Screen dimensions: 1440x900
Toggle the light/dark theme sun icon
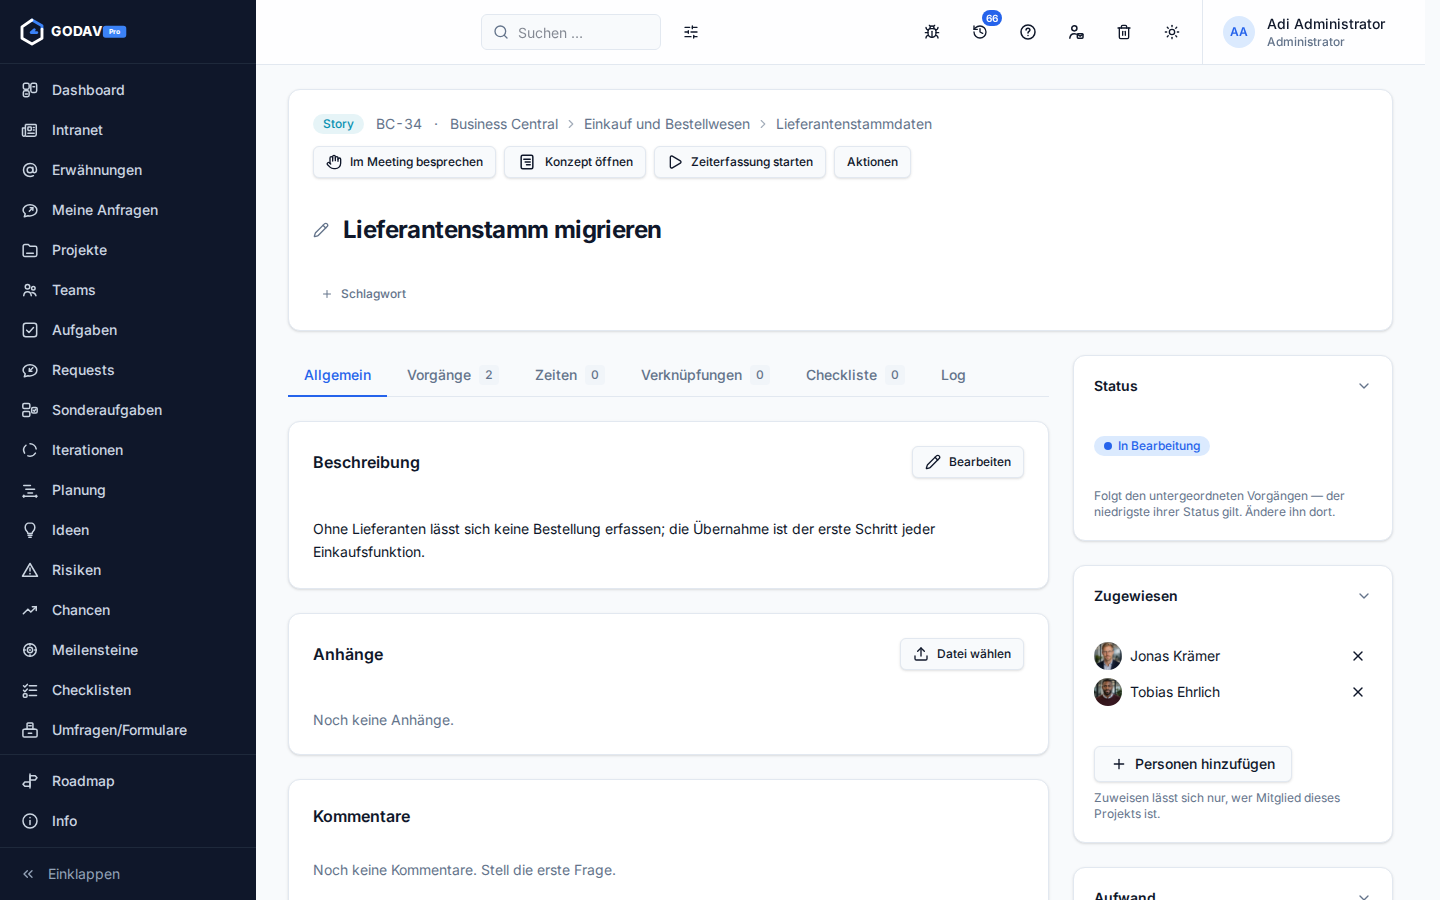[1172, 32]
